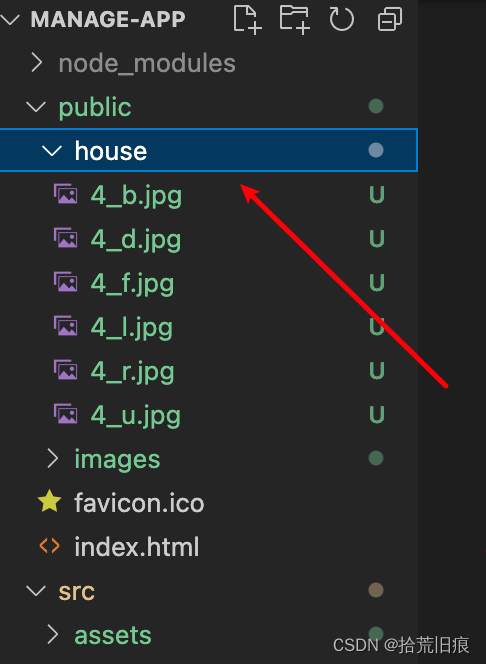Collapse the MANAGE-APP project section
The image size is (486, 664).
coord(10,19)
